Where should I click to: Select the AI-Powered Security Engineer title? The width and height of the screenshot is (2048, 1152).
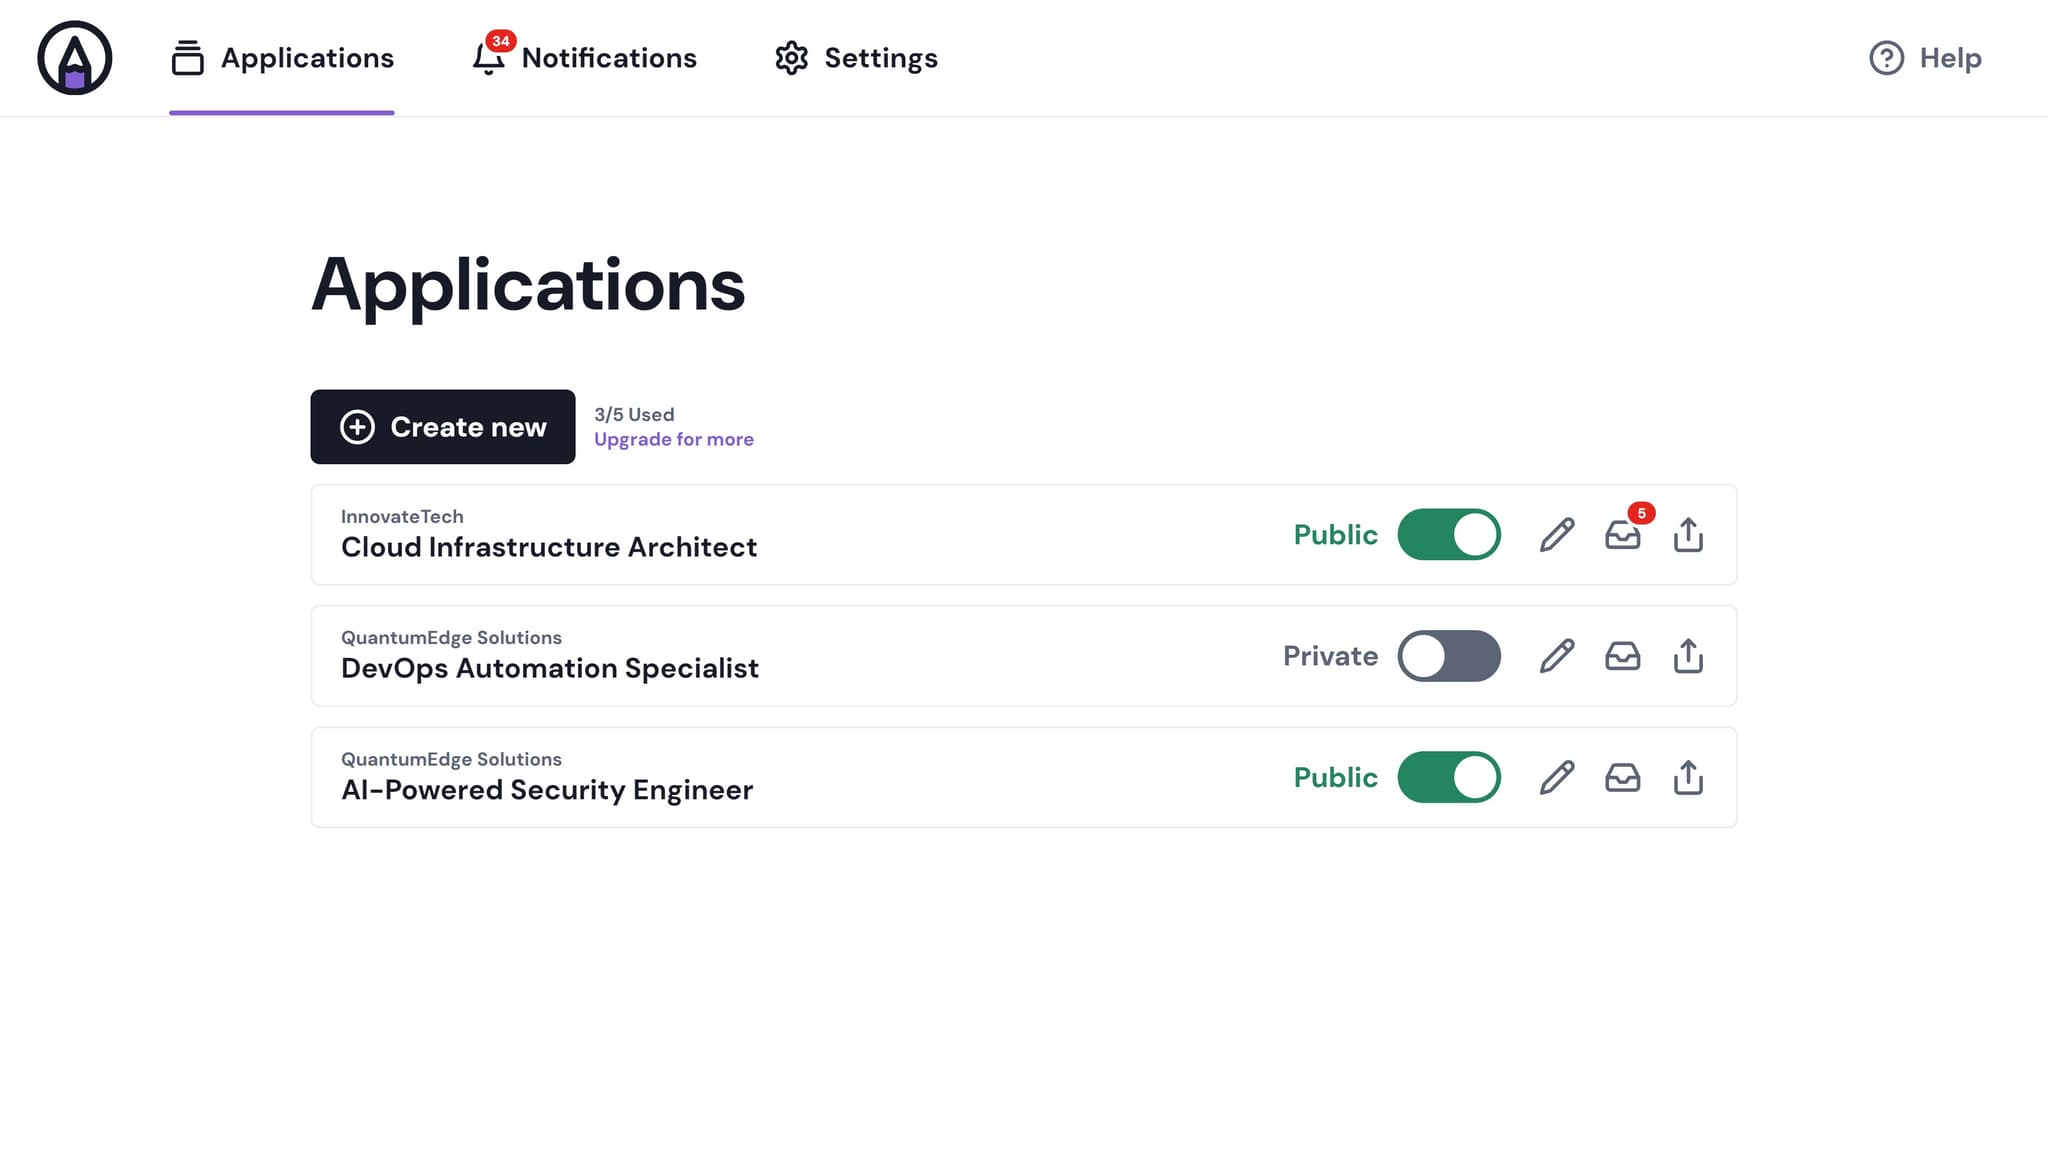[547, 790]
